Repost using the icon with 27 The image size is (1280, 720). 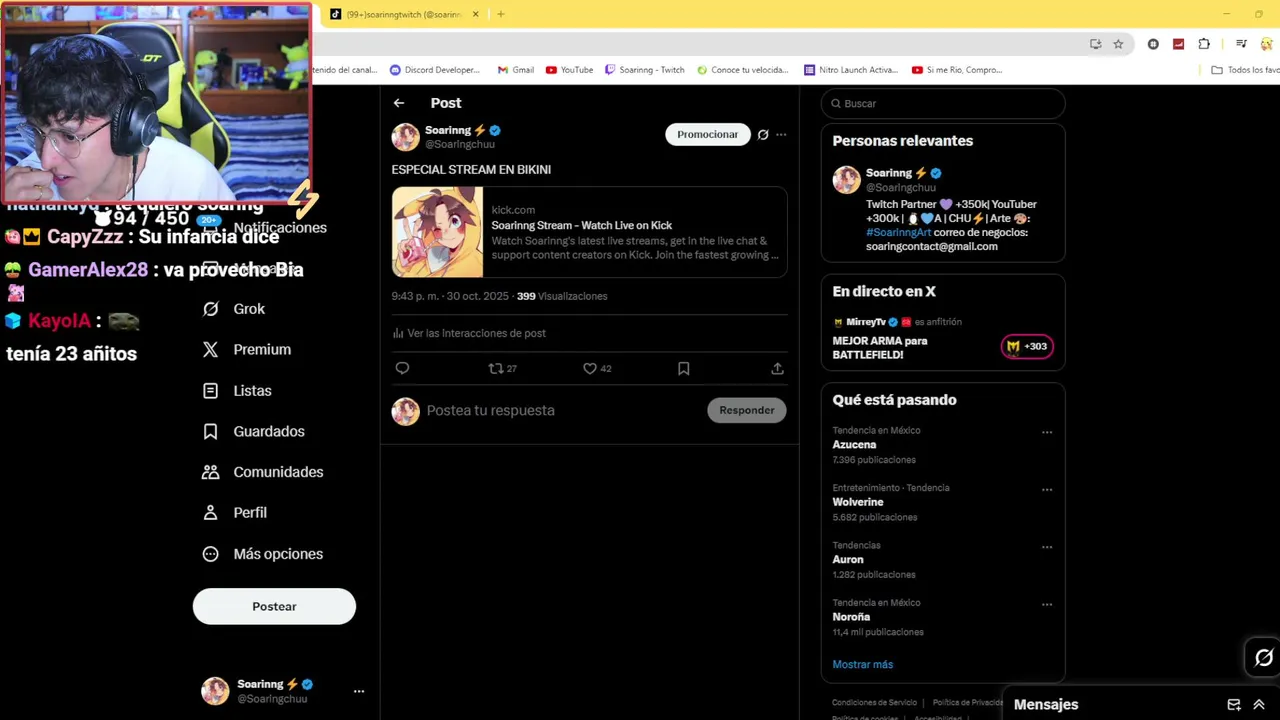502,368
